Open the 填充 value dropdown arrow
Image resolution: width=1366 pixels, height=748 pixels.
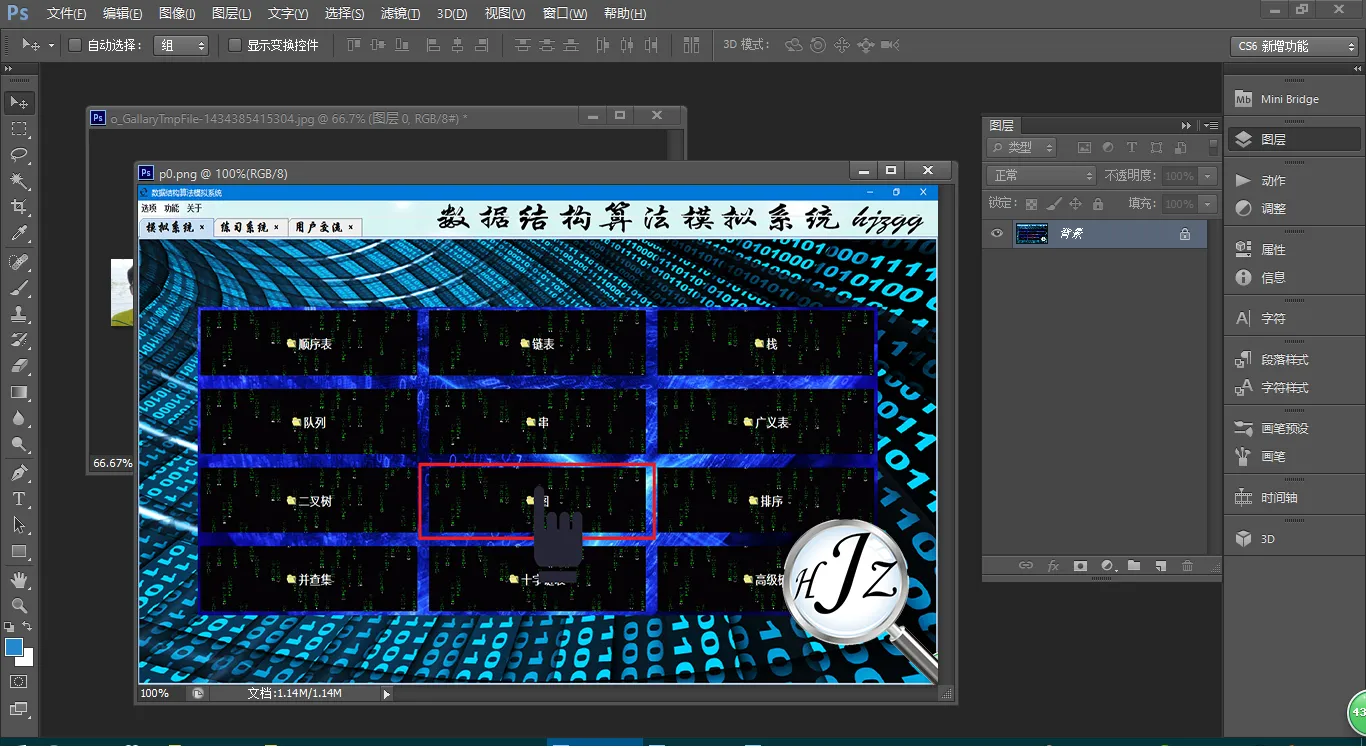pos(1208,204)
